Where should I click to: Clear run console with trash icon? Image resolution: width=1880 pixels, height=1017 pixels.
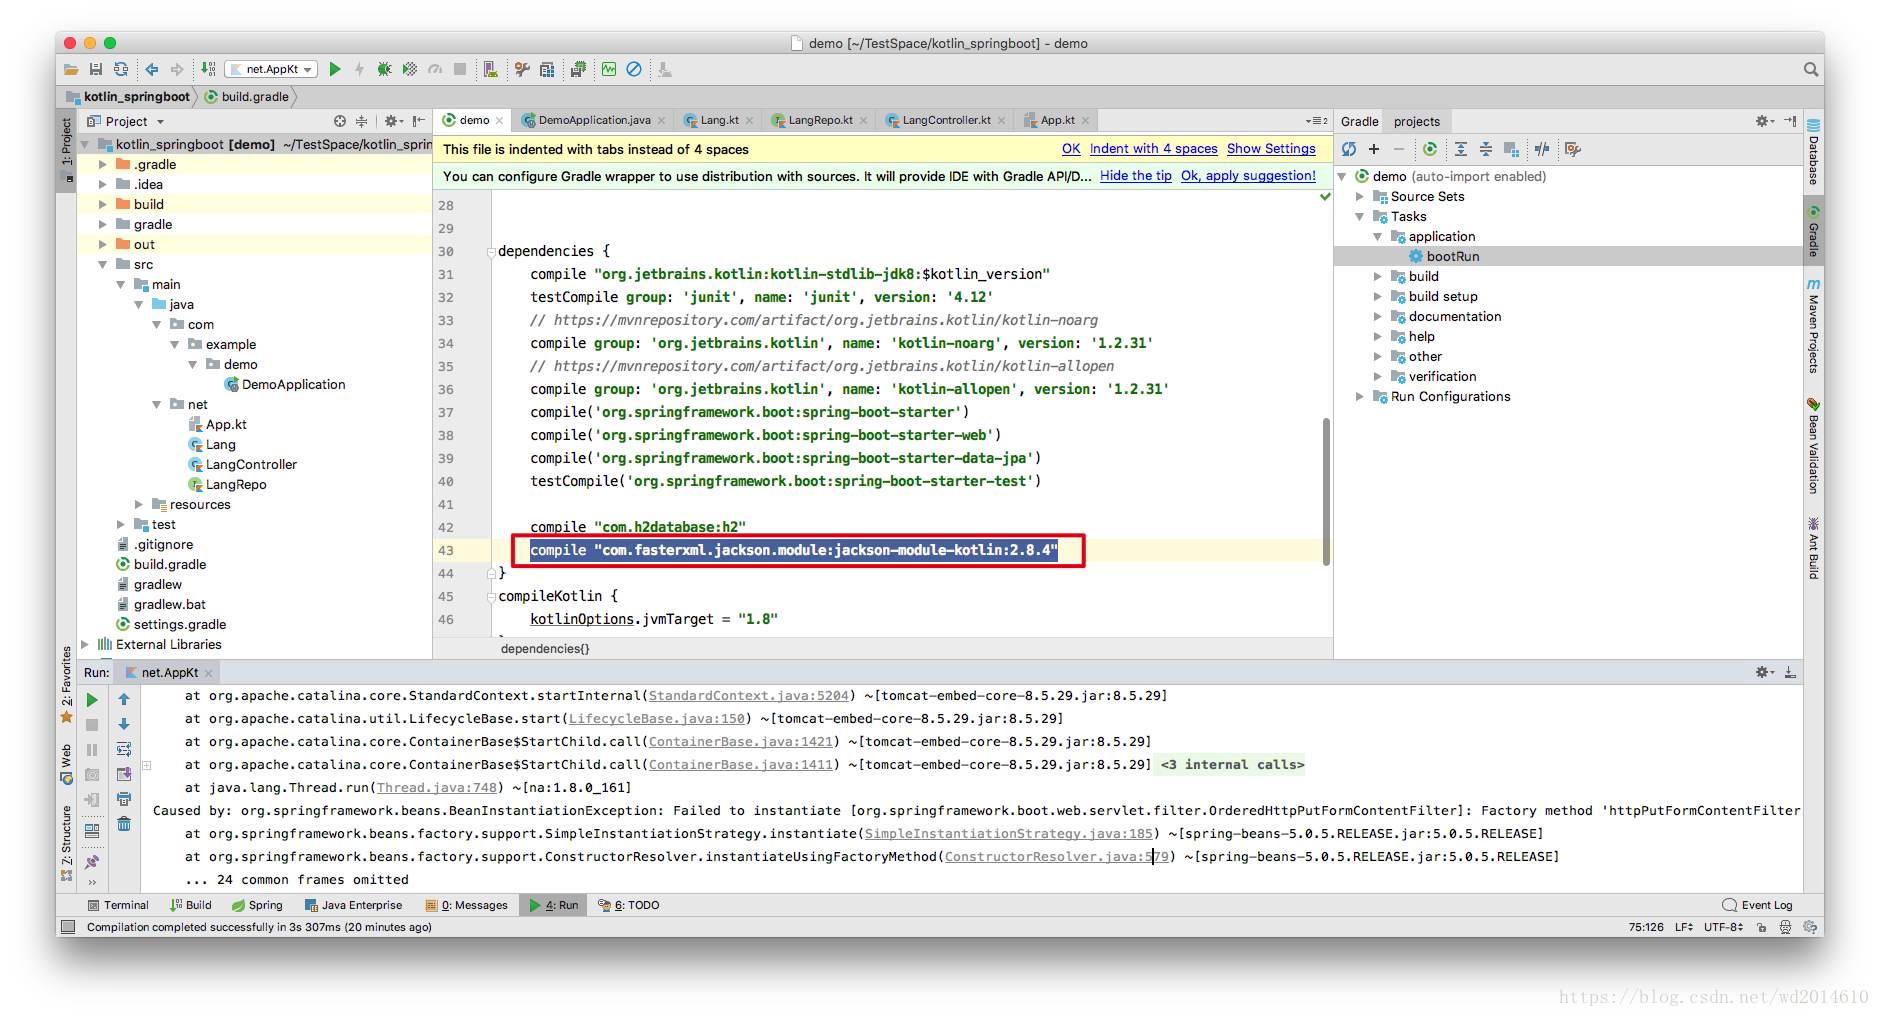(124, 824)
